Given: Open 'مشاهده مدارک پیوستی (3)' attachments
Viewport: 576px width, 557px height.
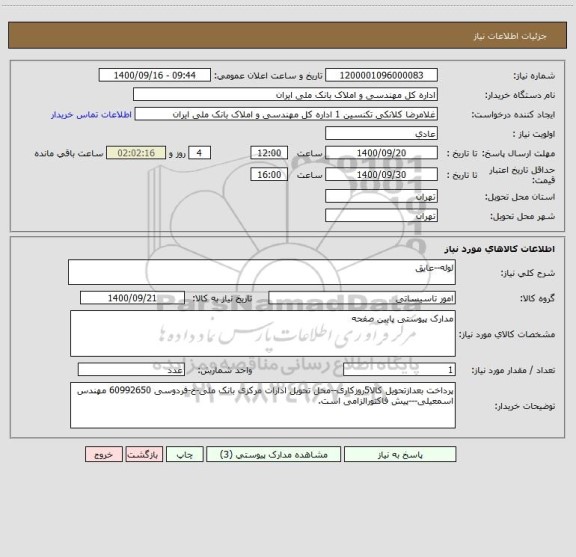Looking at the screenshot, I should [273, 454].
